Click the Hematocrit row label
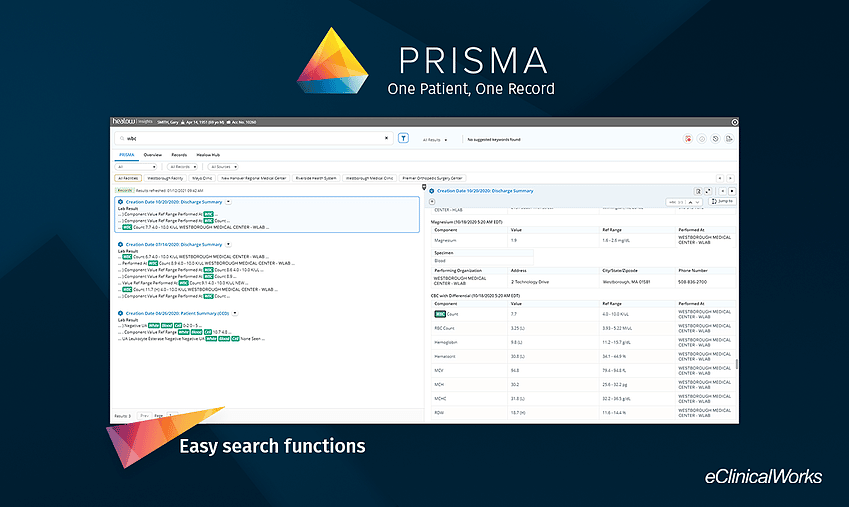849x507 pixels. 445,356
